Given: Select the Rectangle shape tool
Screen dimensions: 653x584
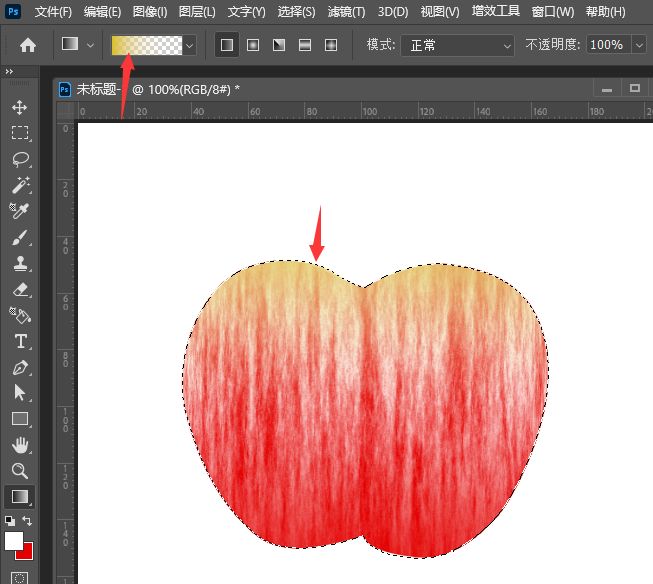Looking at the screenshot, I should coord(20,419).
